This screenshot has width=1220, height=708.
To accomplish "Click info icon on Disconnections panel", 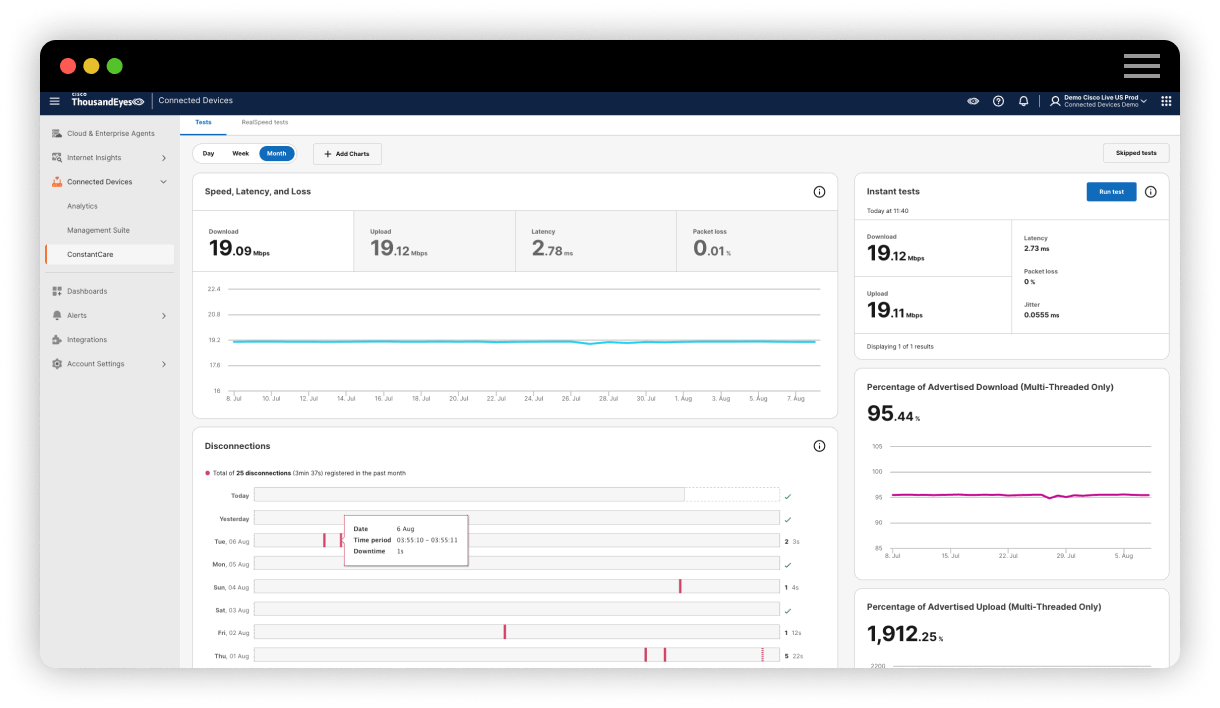I will pyautogui.click(x=819, y=446).
